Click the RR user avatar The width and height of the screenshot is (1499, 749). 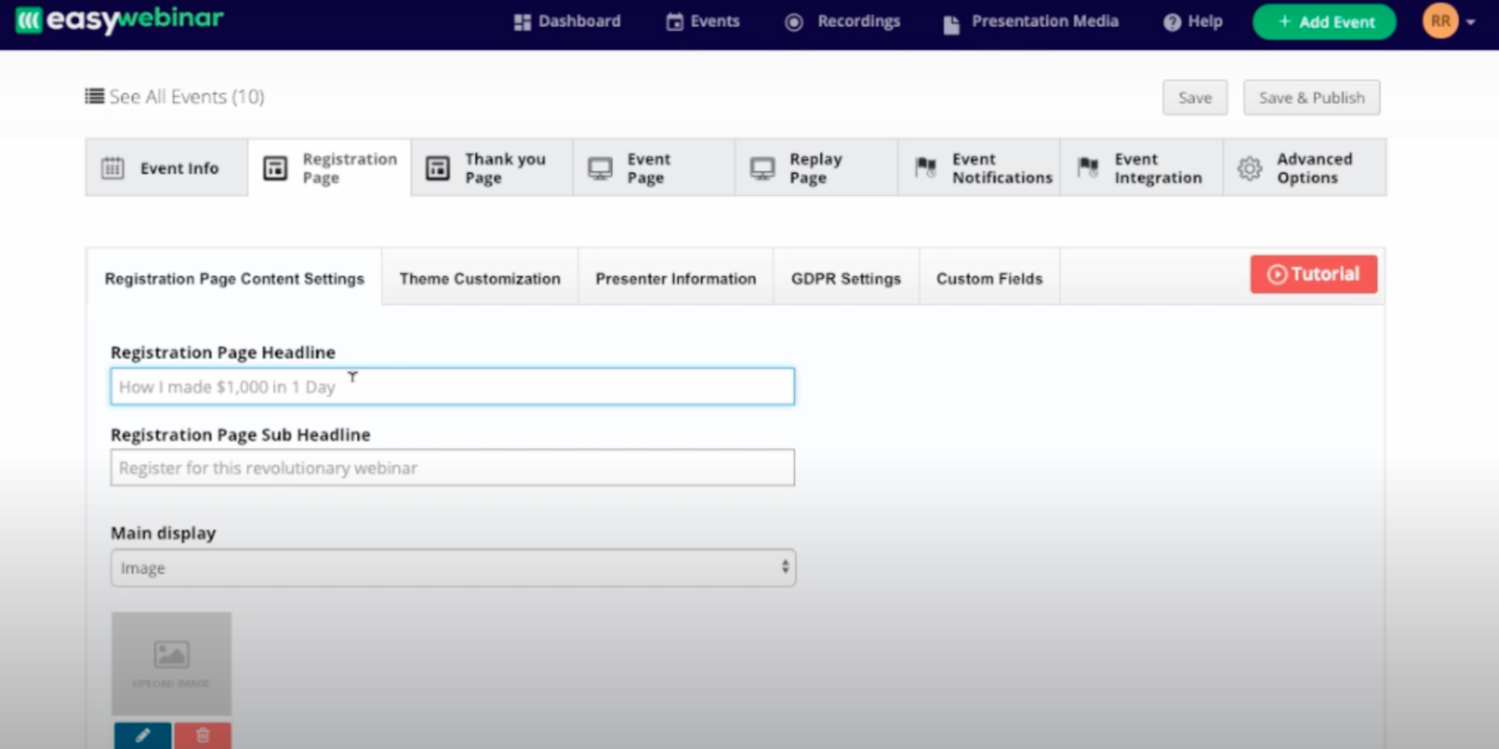(1440, 21)
